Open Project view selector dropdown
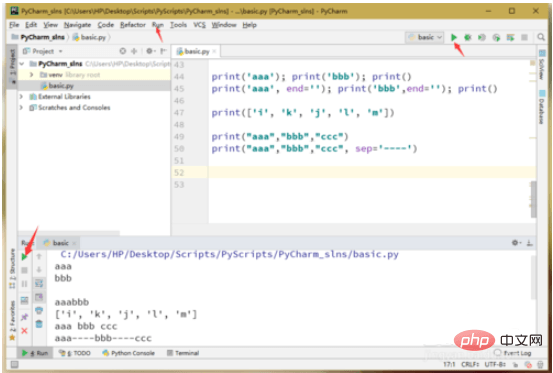The width and height of the screenshot is (553, 373). pos(43,51)
